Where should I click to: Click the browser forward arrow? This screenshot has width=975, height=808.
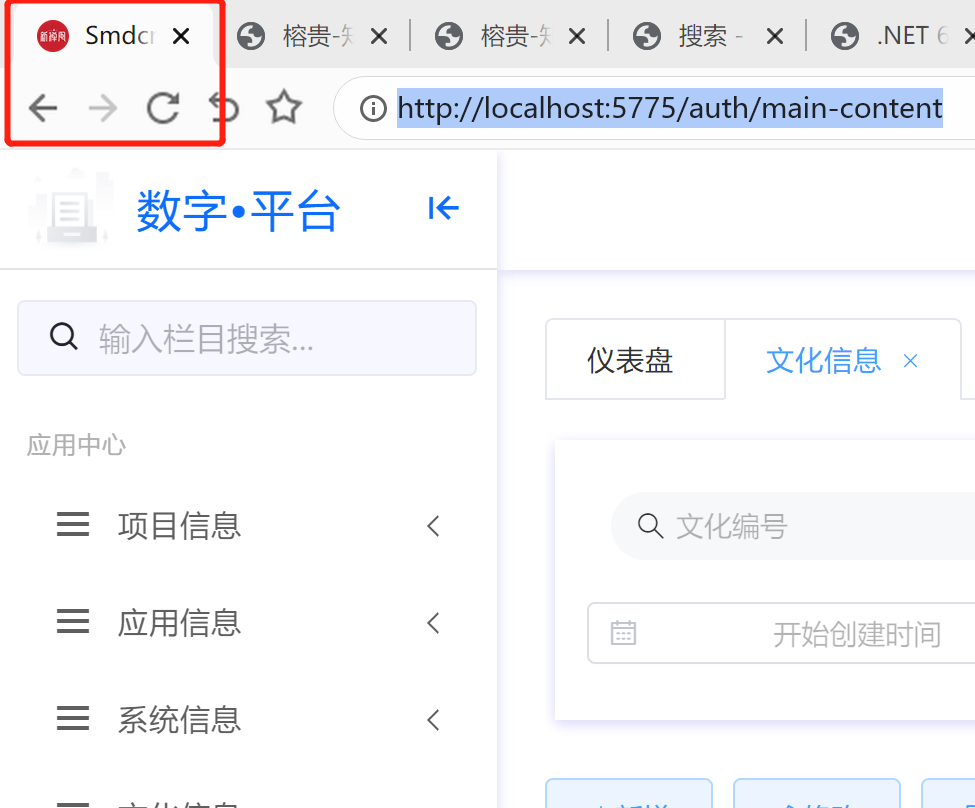(103, 108)
